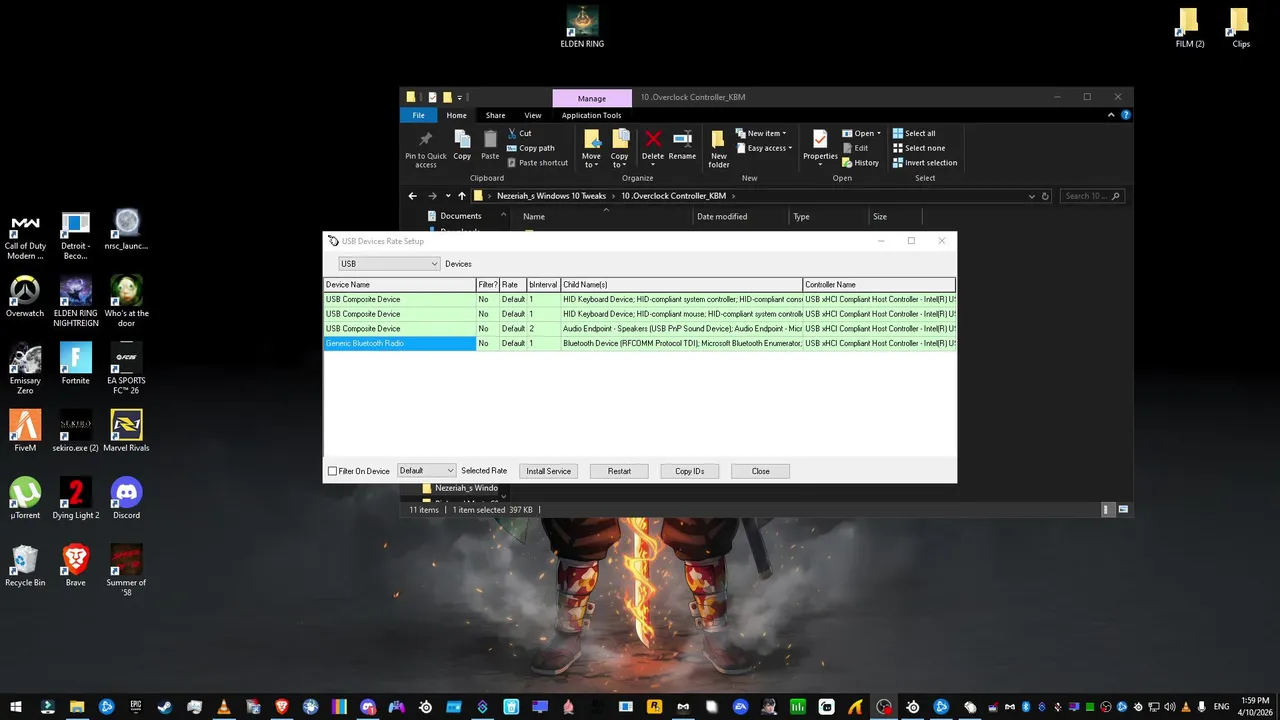Select Documents in Explorer navigation pane
This screenshot has height=720, width=1280.
tap(460, 216)
